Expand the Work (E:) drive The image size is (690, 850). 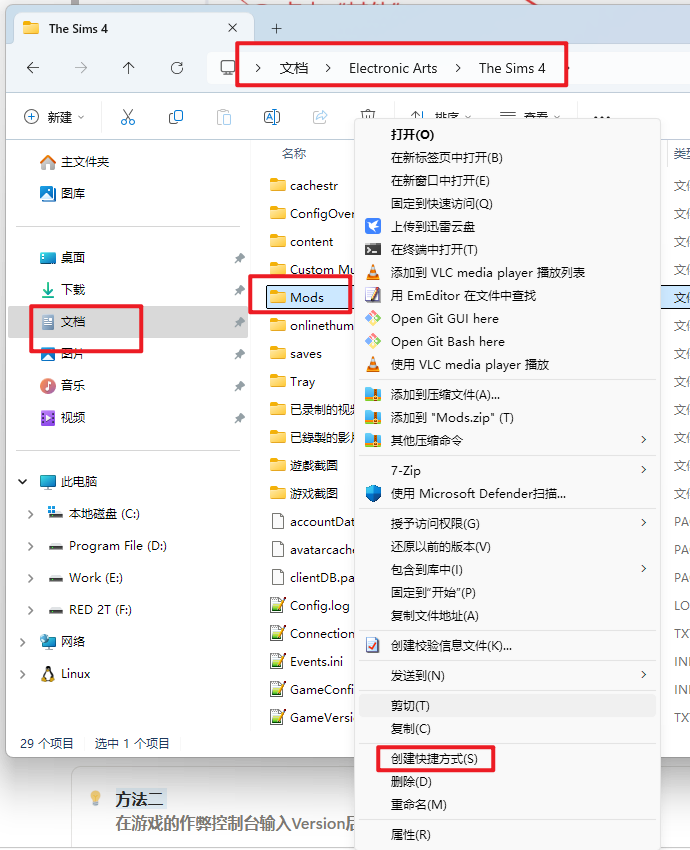[x=30, y=578]
